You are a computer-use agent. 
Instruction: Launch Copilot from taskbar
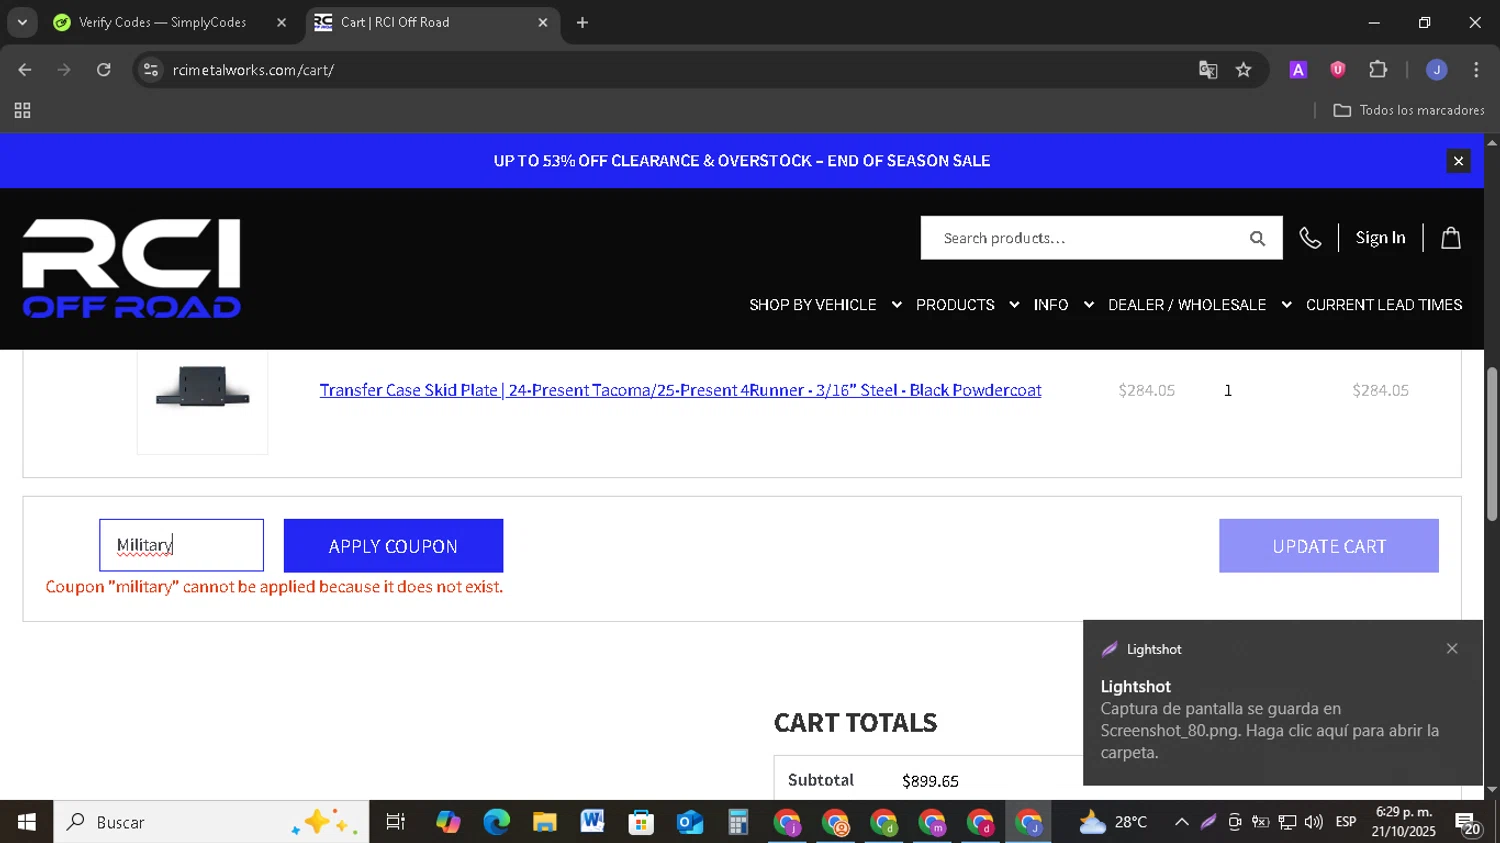(x=448, y=822)
